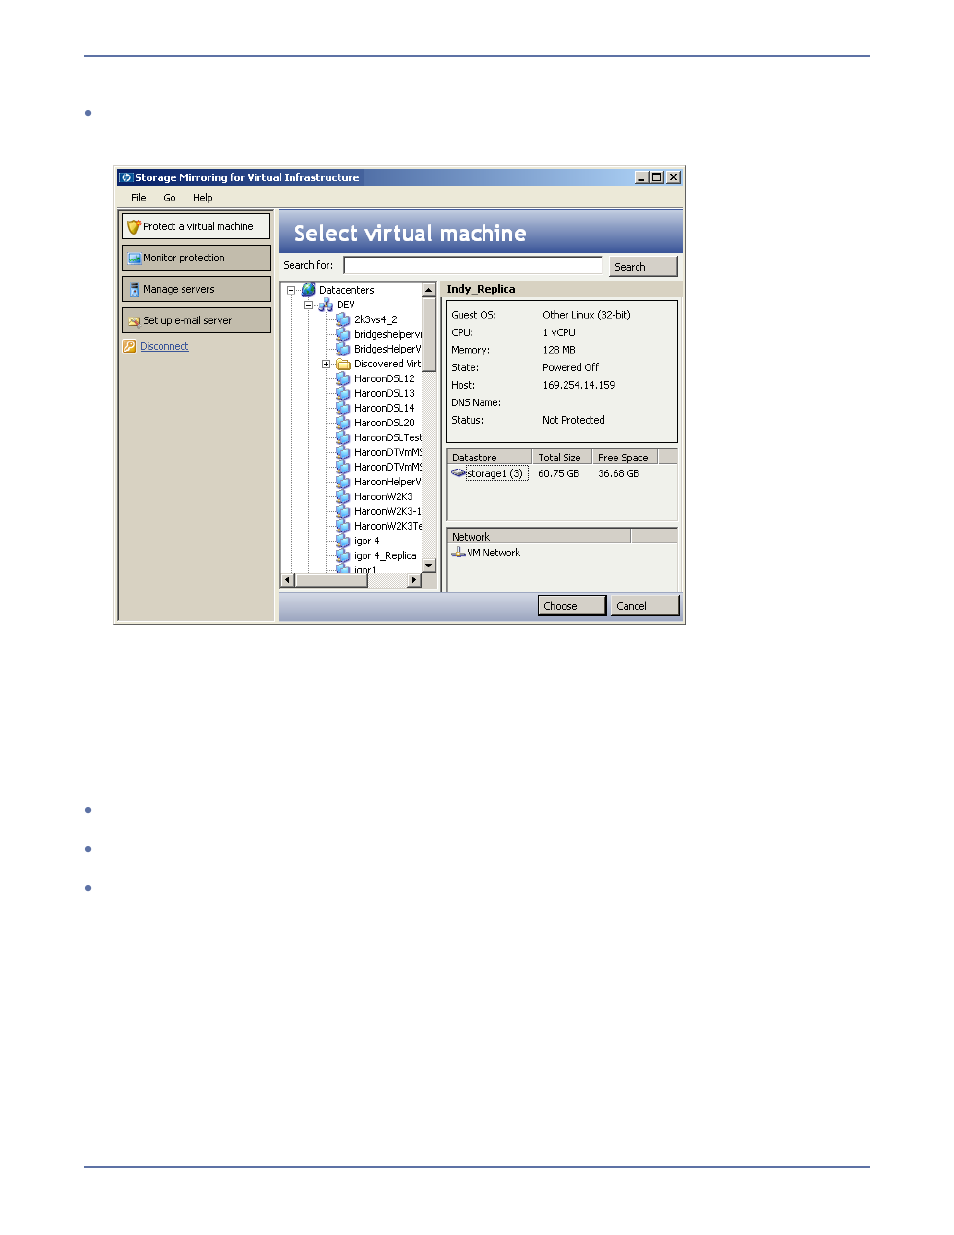Click the HarconDSL12 VM icon
Viewport: 954px width, 1235px height.
point(343,378)
